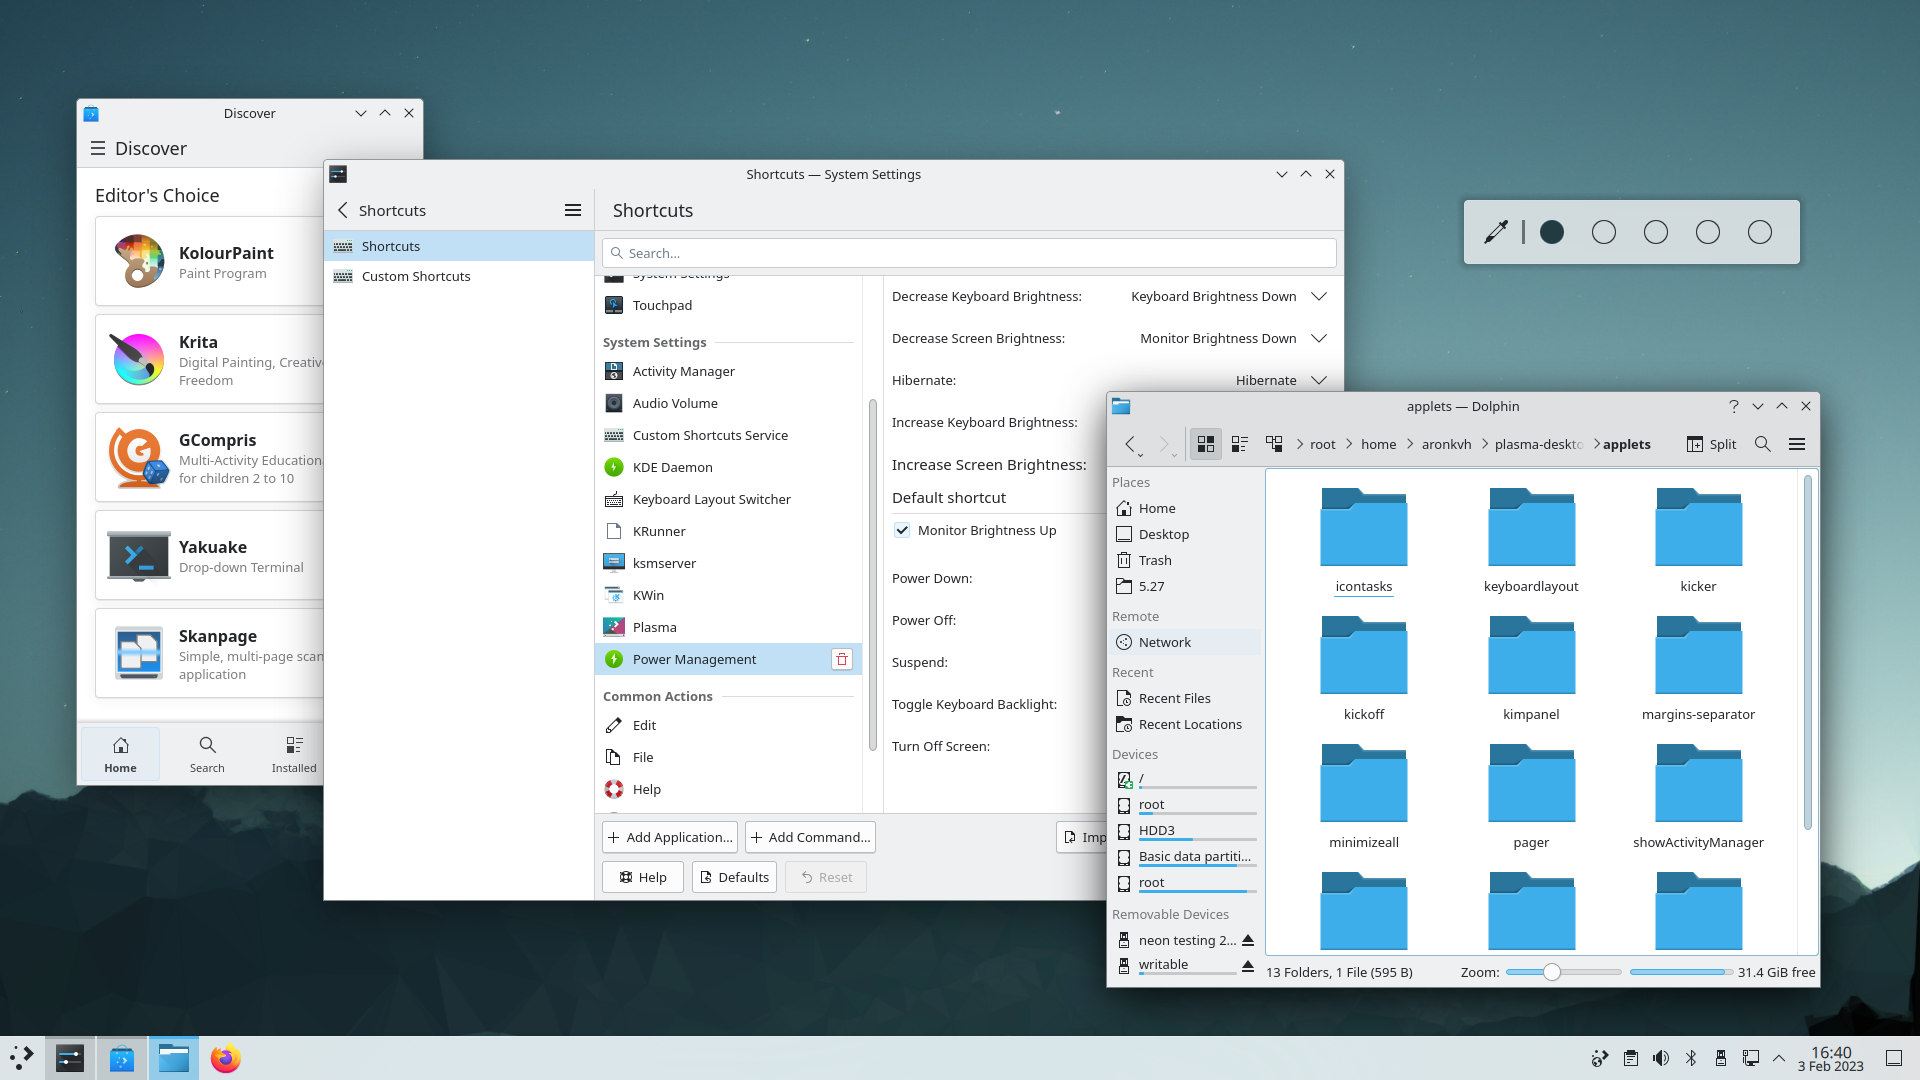Screen dimensions: 1920x1080
Task: Select writable removable device toggle
Action: 1247,964
